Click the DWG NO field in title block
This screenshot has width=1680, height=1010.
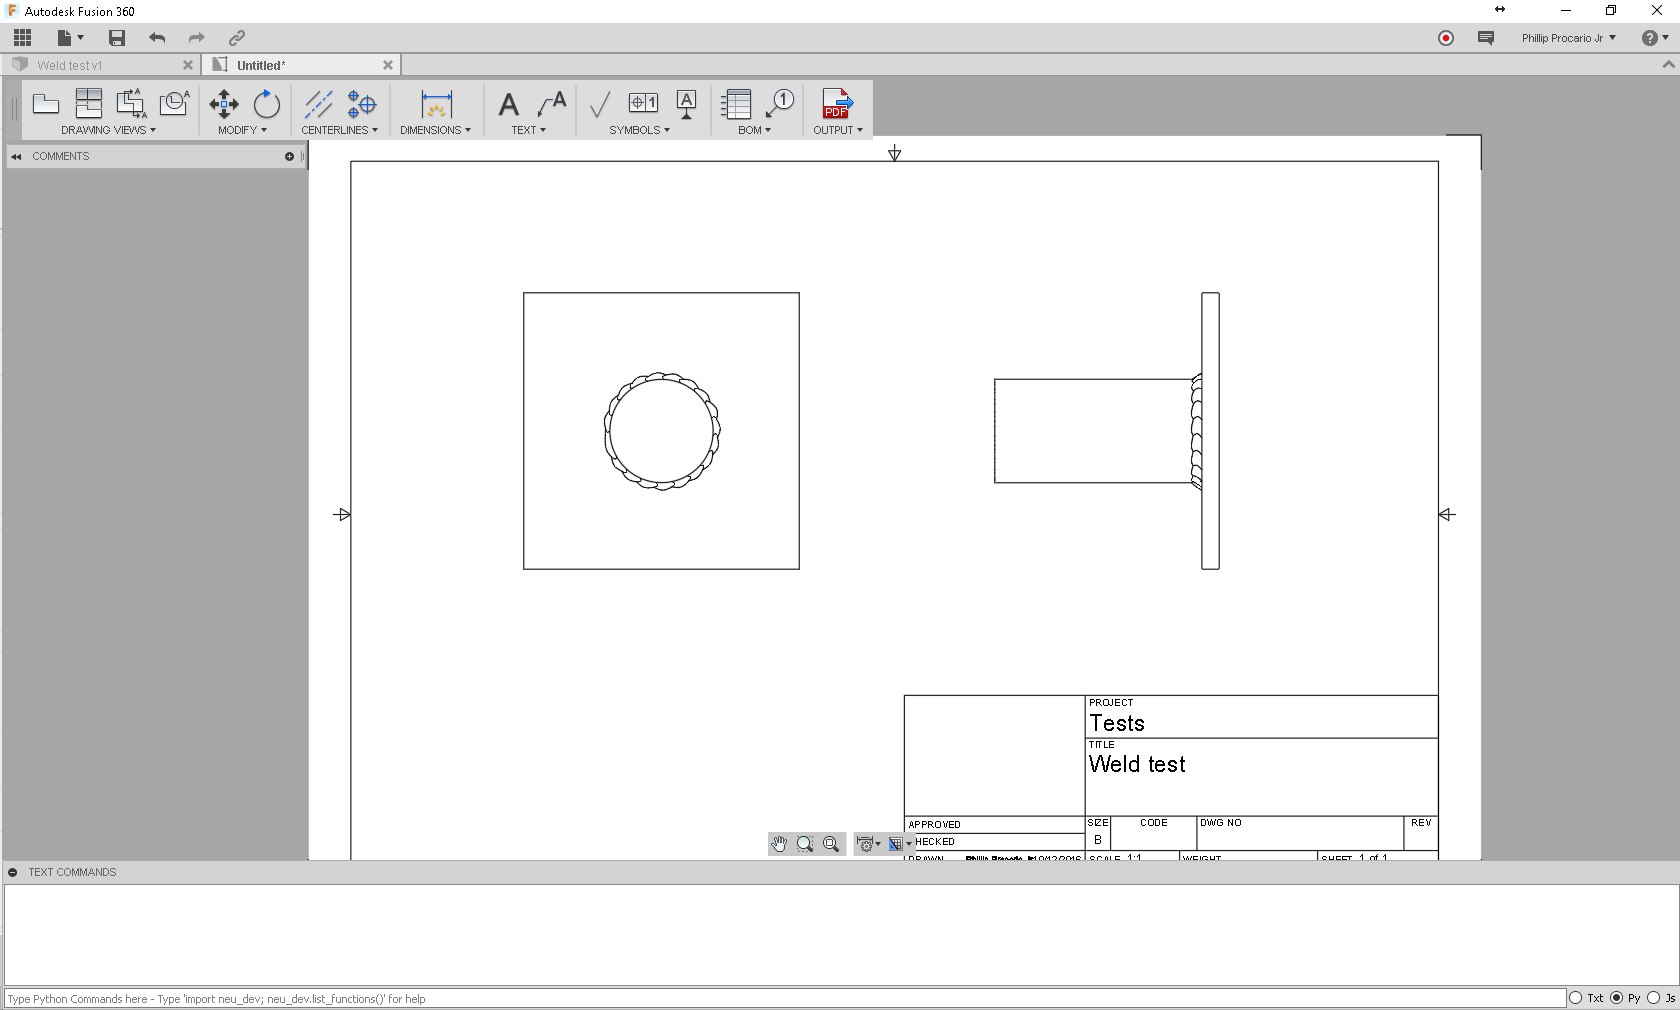[x=1300, y=833]
